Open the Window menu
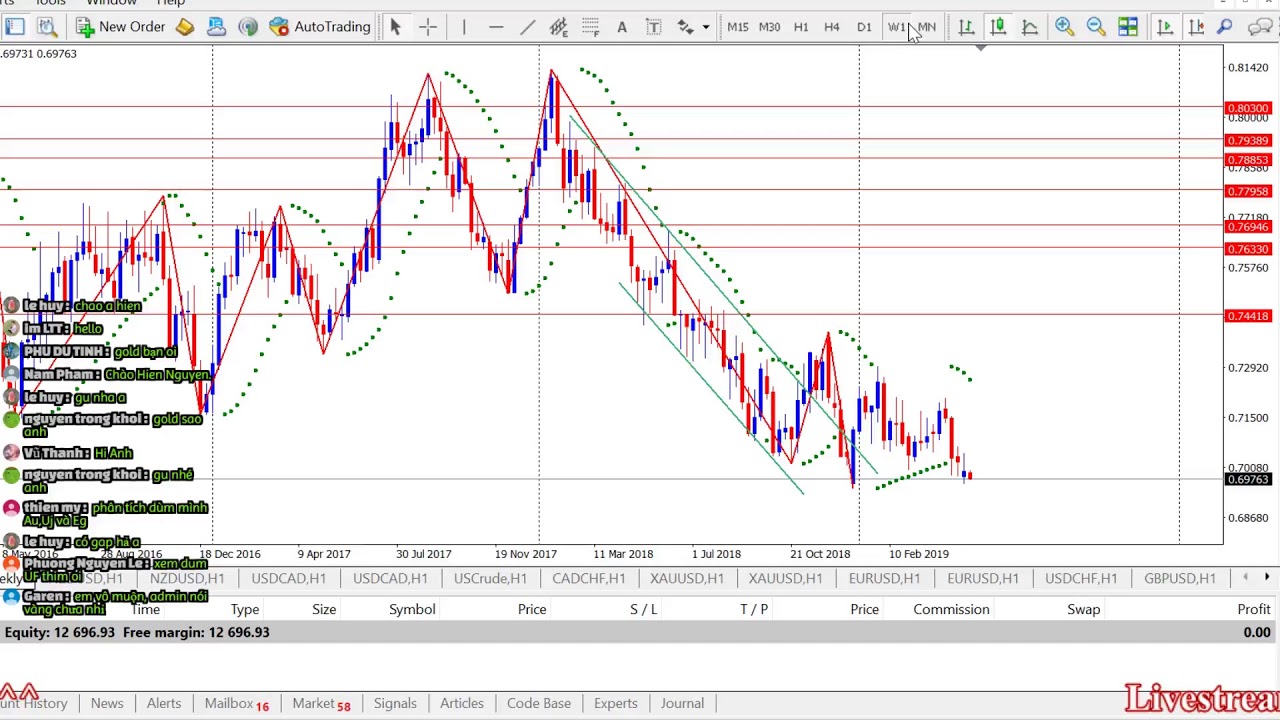The height and width of the screenshot is (720, 1280). tap(111, 3)
